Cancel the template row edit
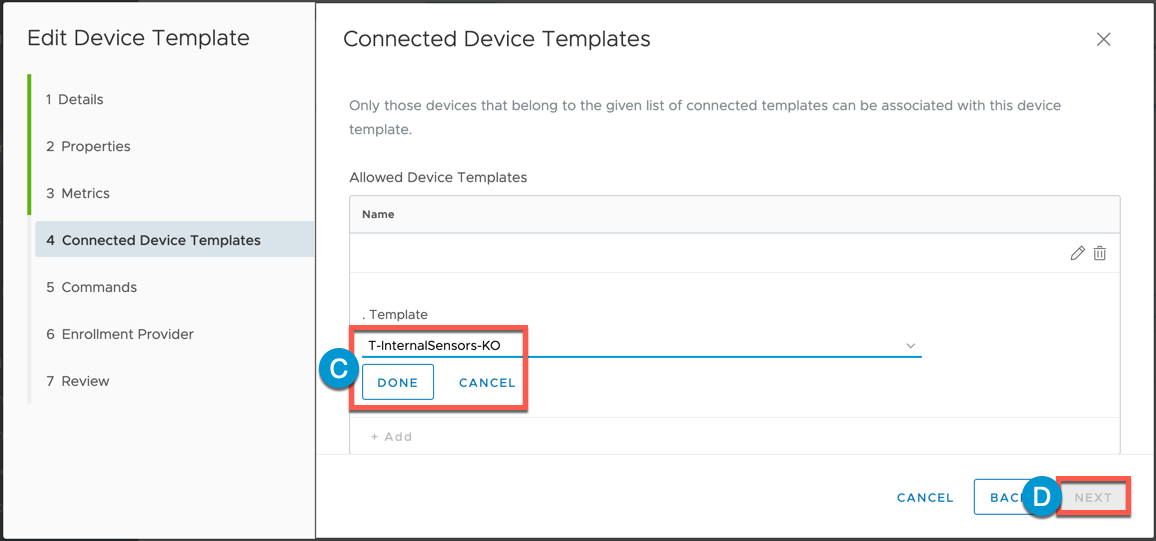The width and height of the screenshot is (1156, 541). coord(487,383)
